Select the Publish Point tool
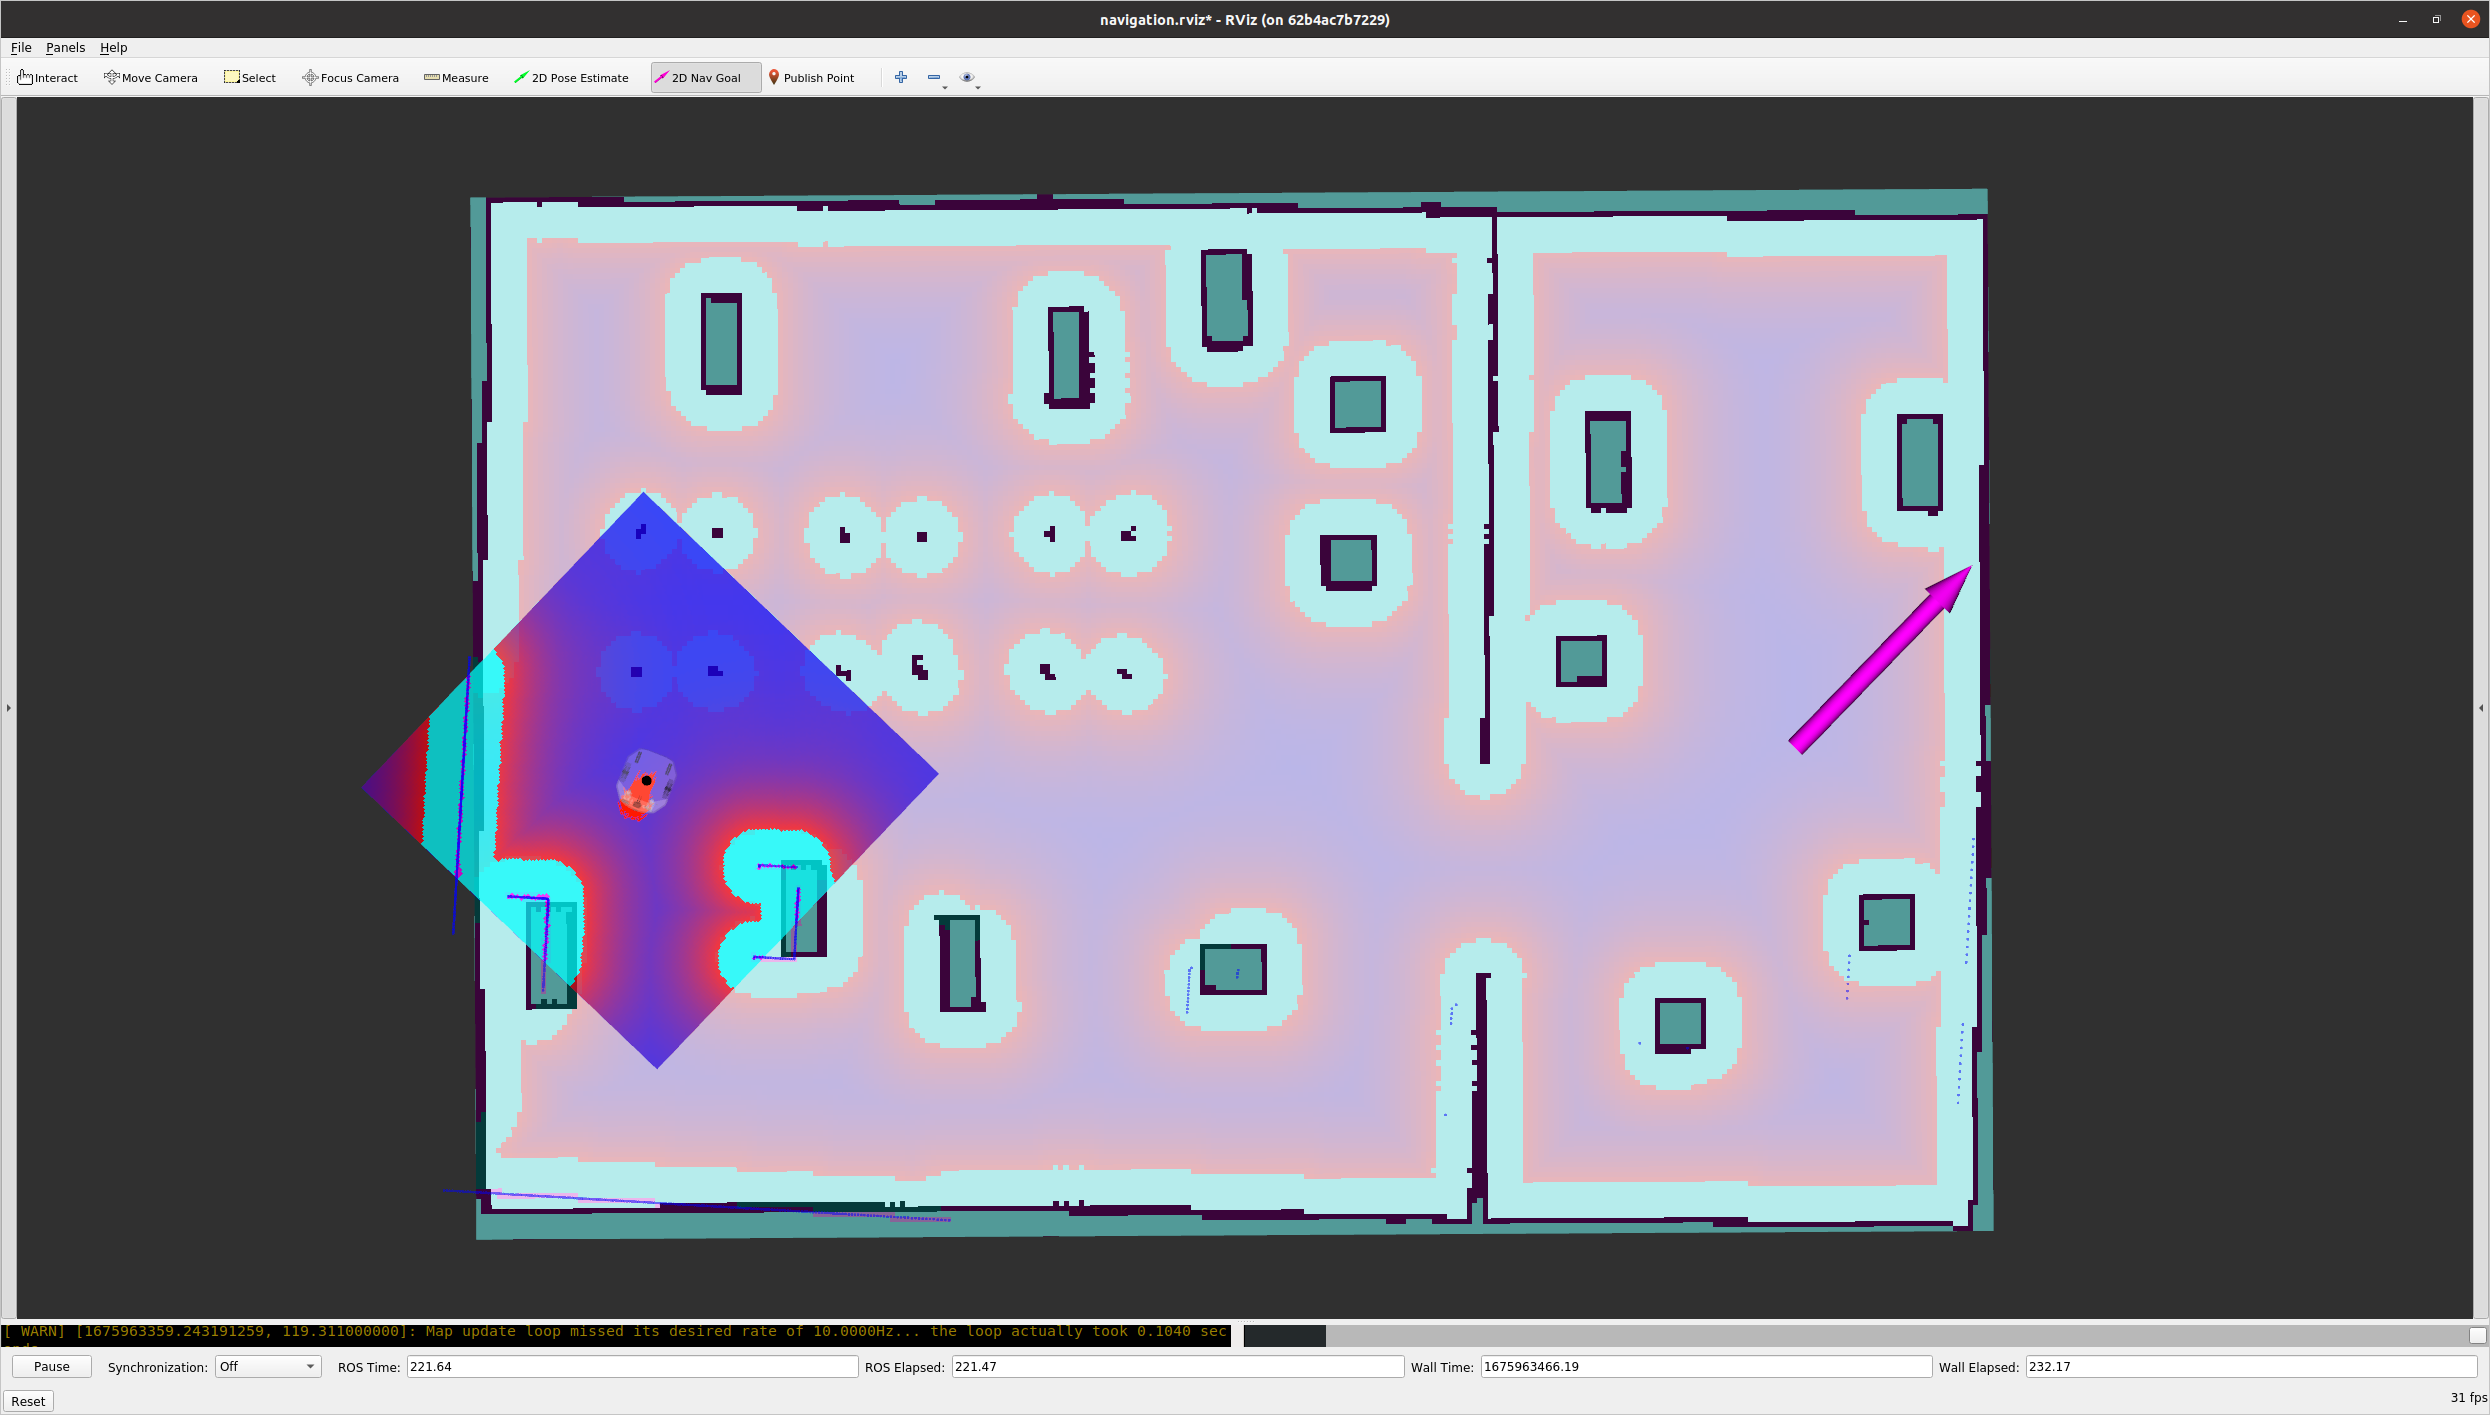 [811, 78]
